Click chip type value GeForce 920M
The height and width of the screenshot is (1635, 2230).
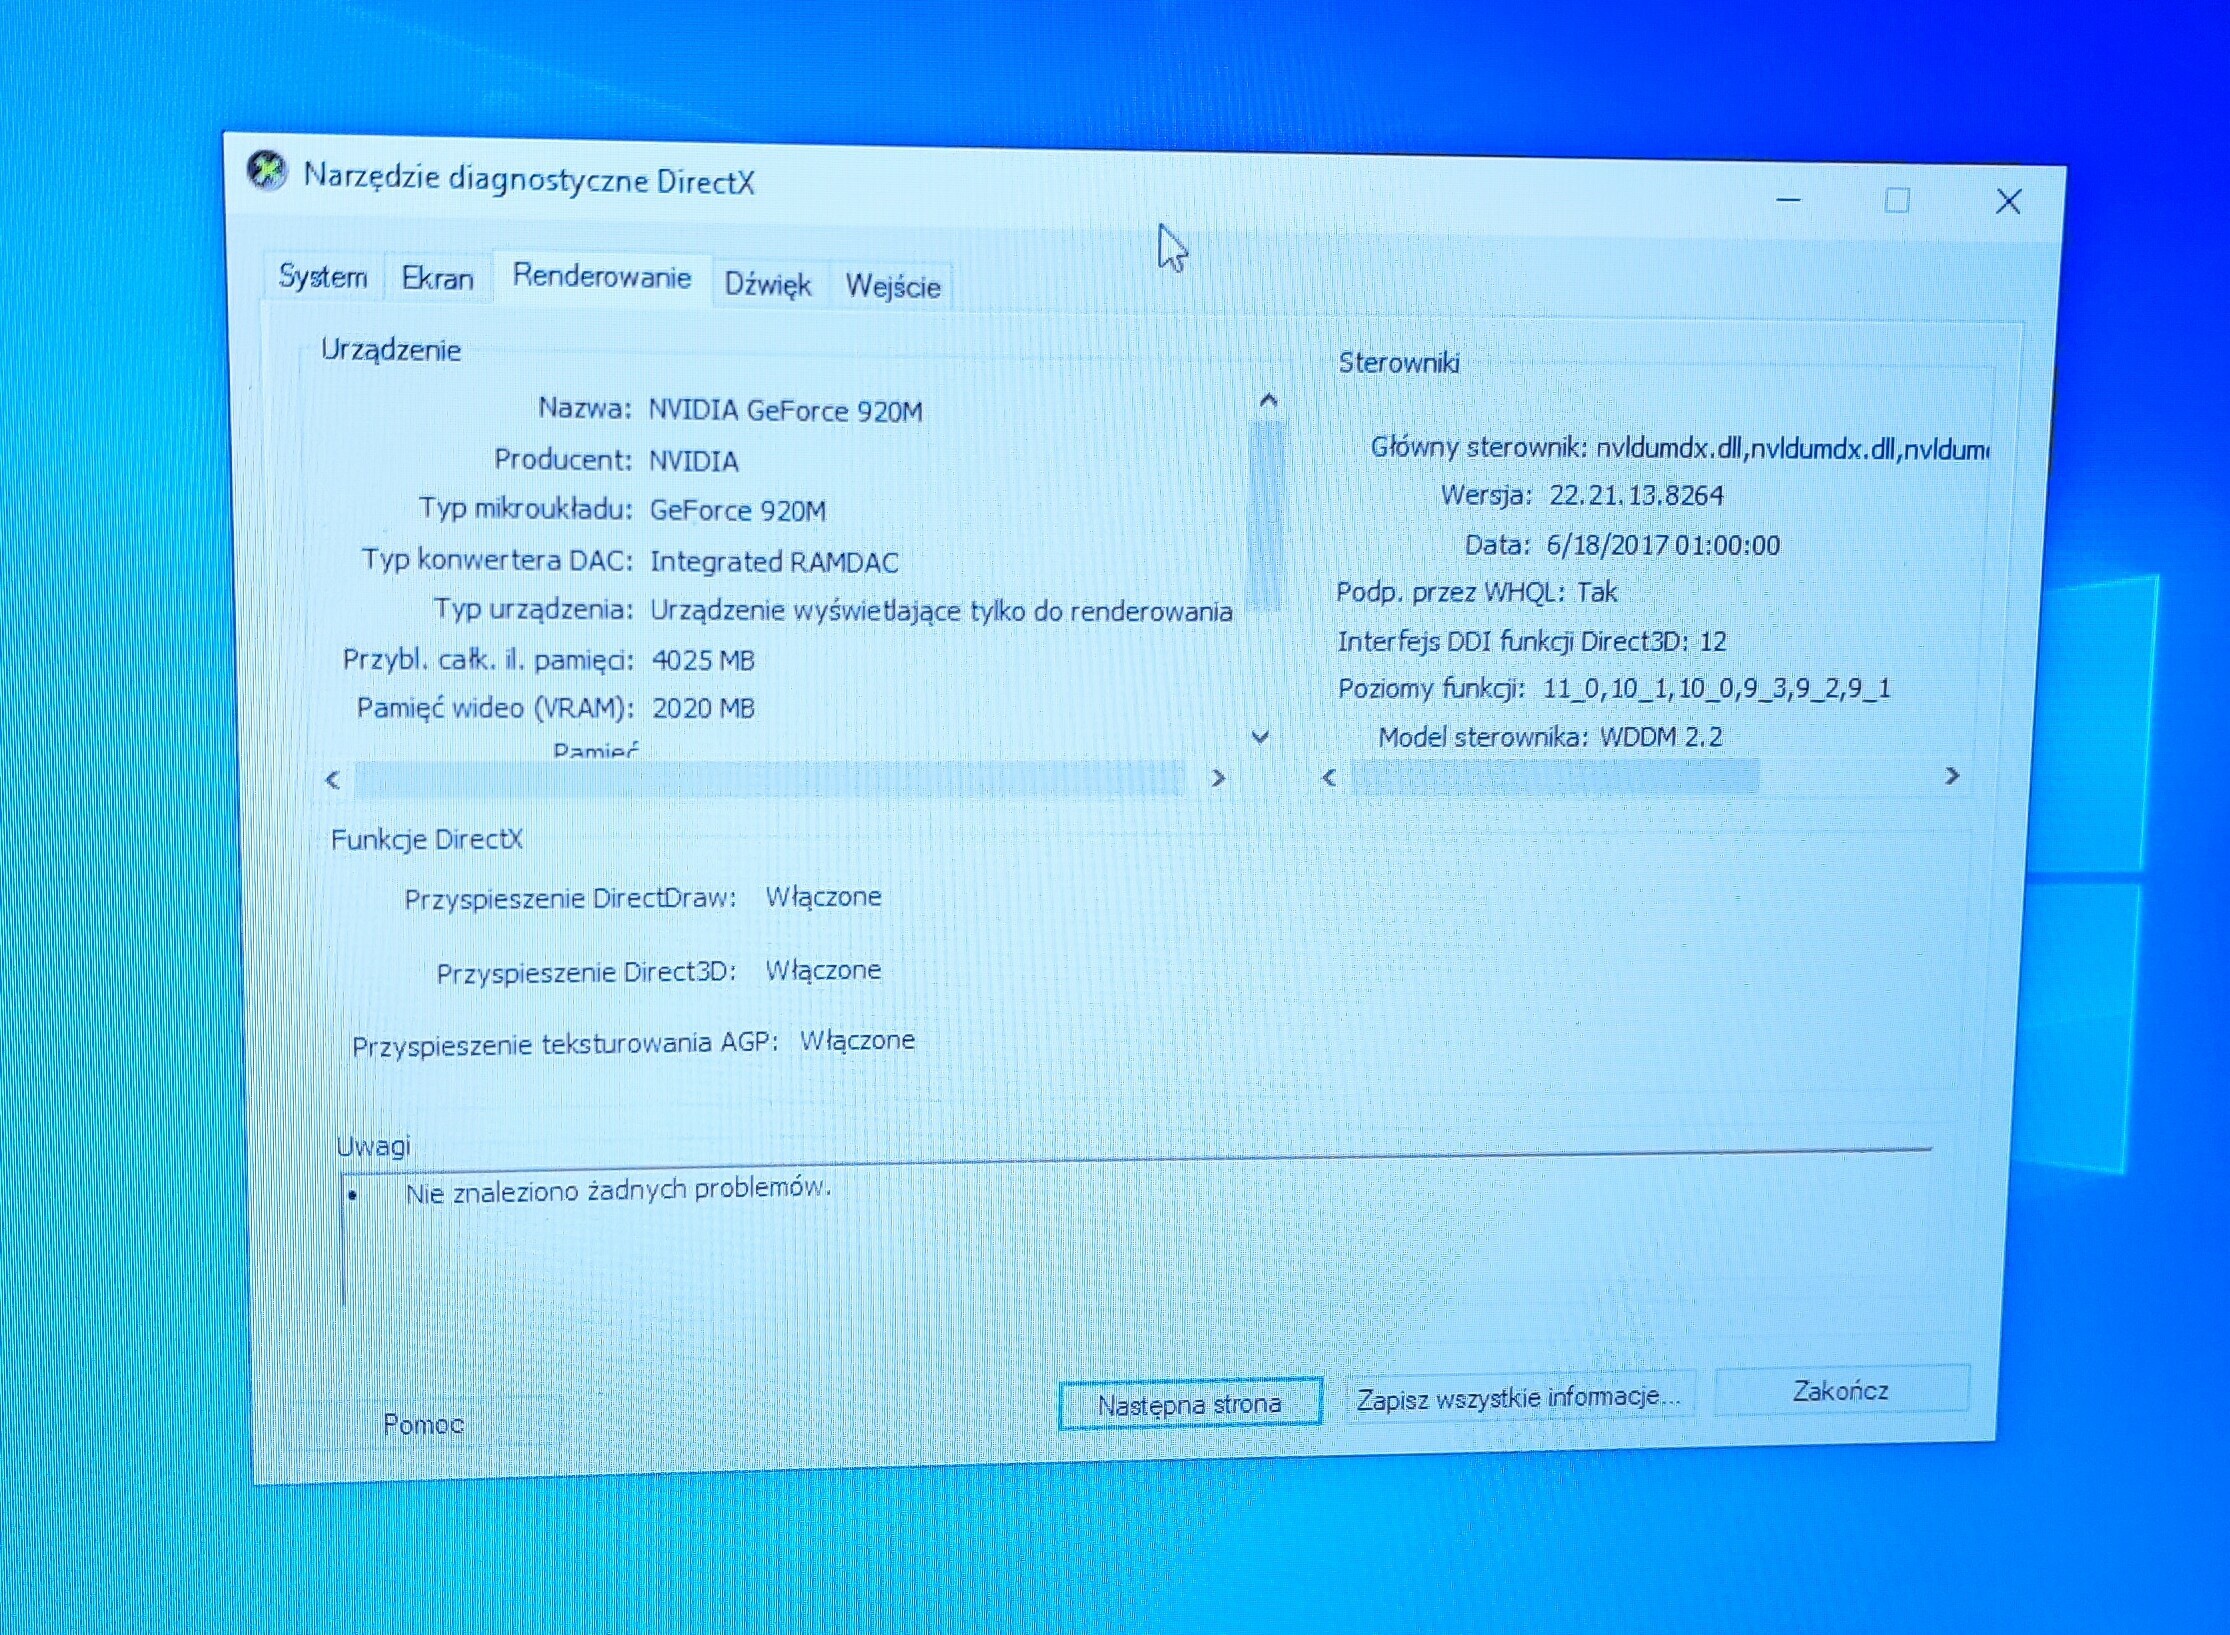click(x=738, y=511)
